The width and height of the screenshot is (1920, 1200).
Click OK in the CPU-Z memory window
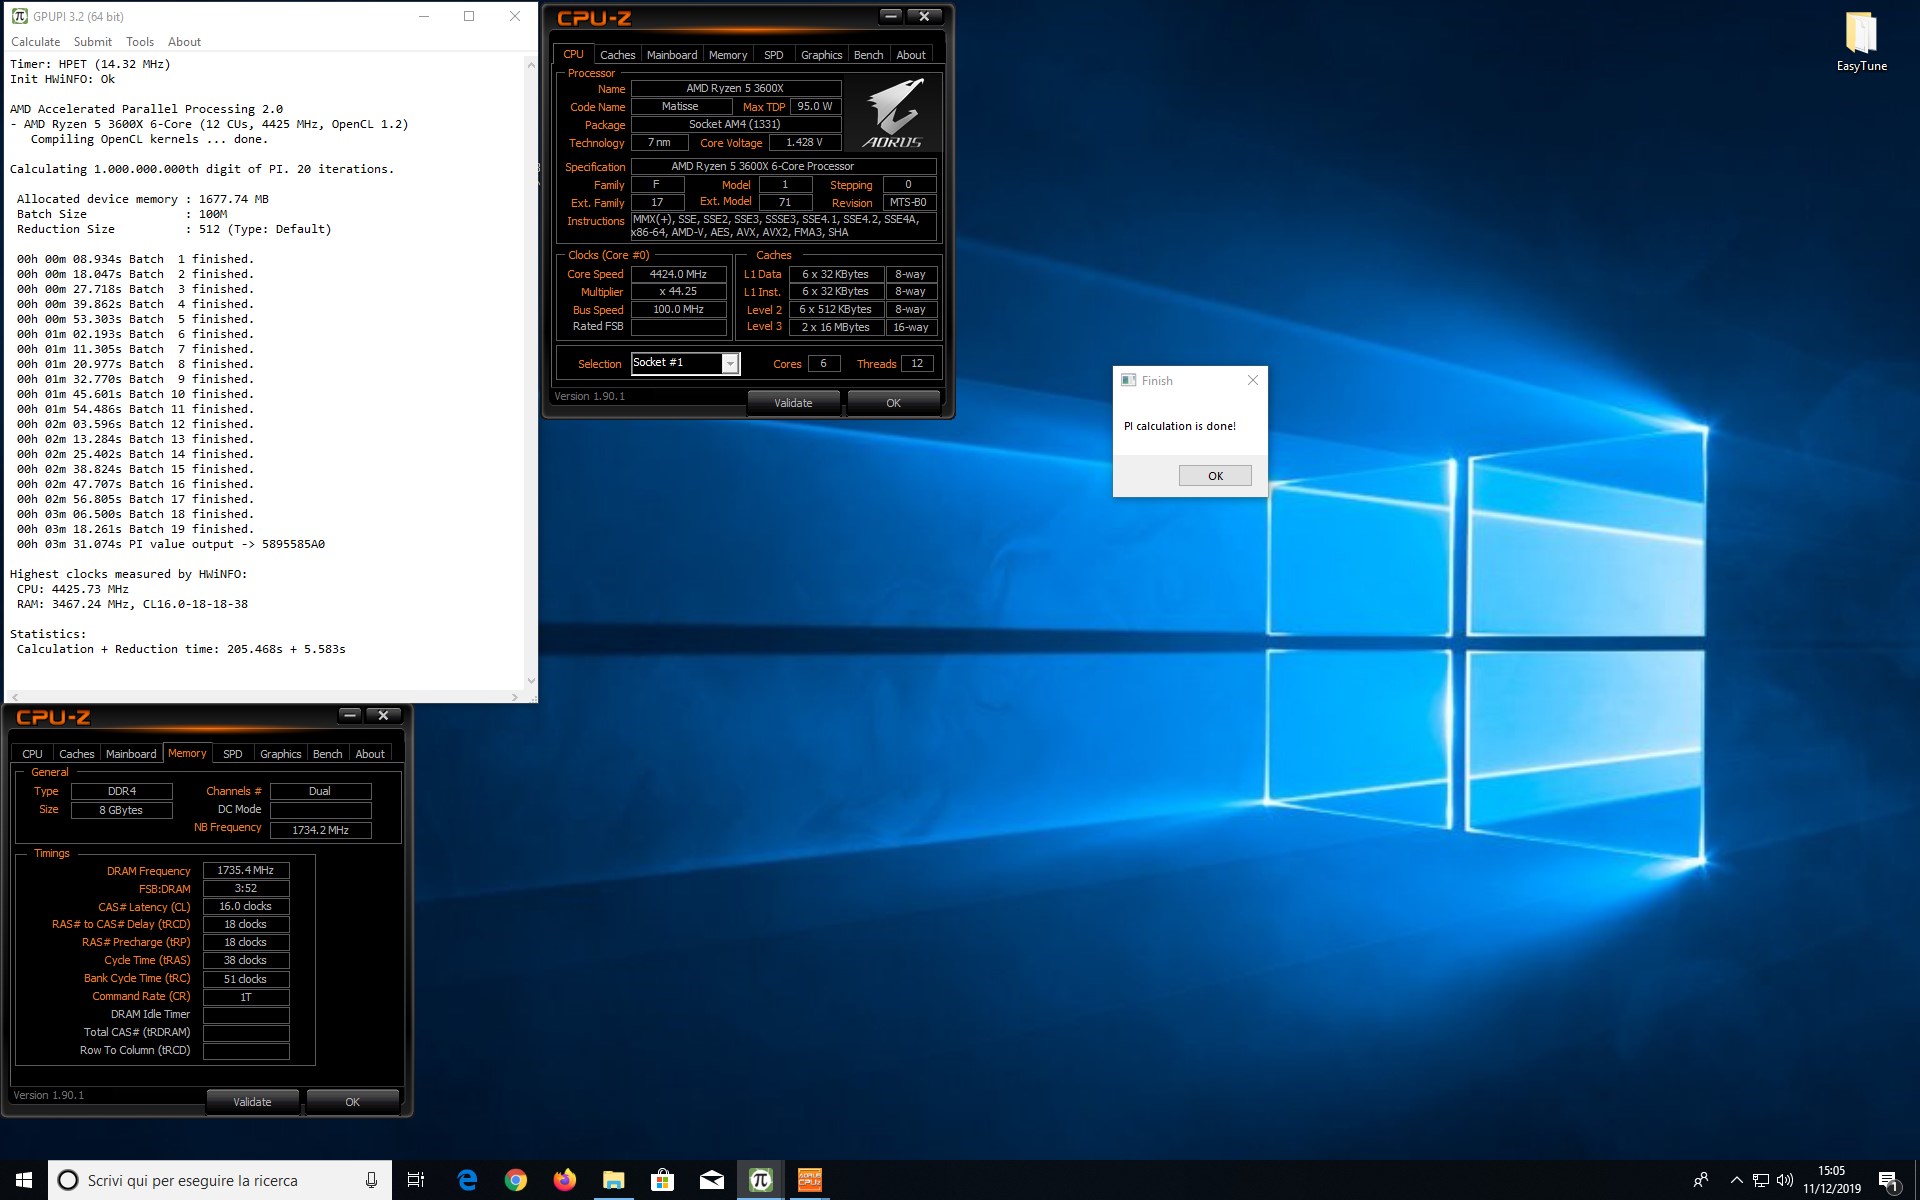click(353, 1102)
